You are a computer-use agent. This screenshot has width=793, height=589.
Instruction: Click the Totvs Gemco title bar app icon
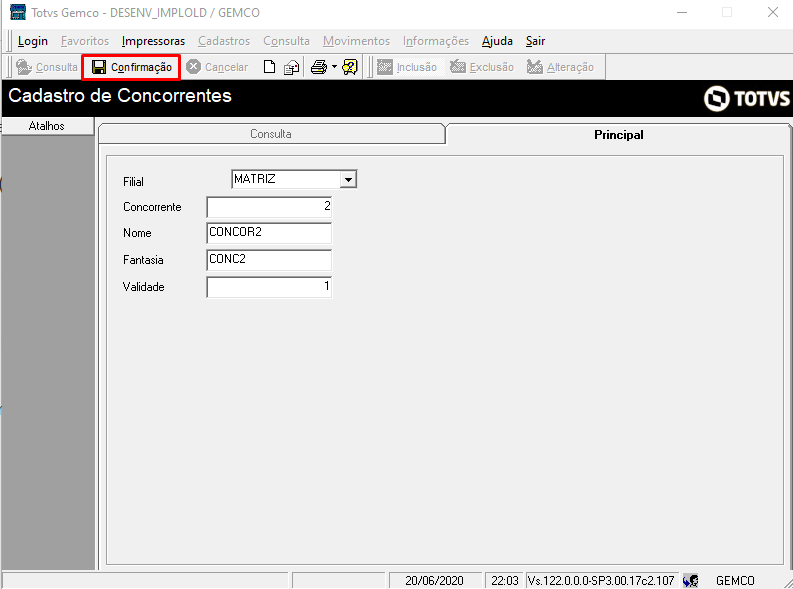coord(18,12)
